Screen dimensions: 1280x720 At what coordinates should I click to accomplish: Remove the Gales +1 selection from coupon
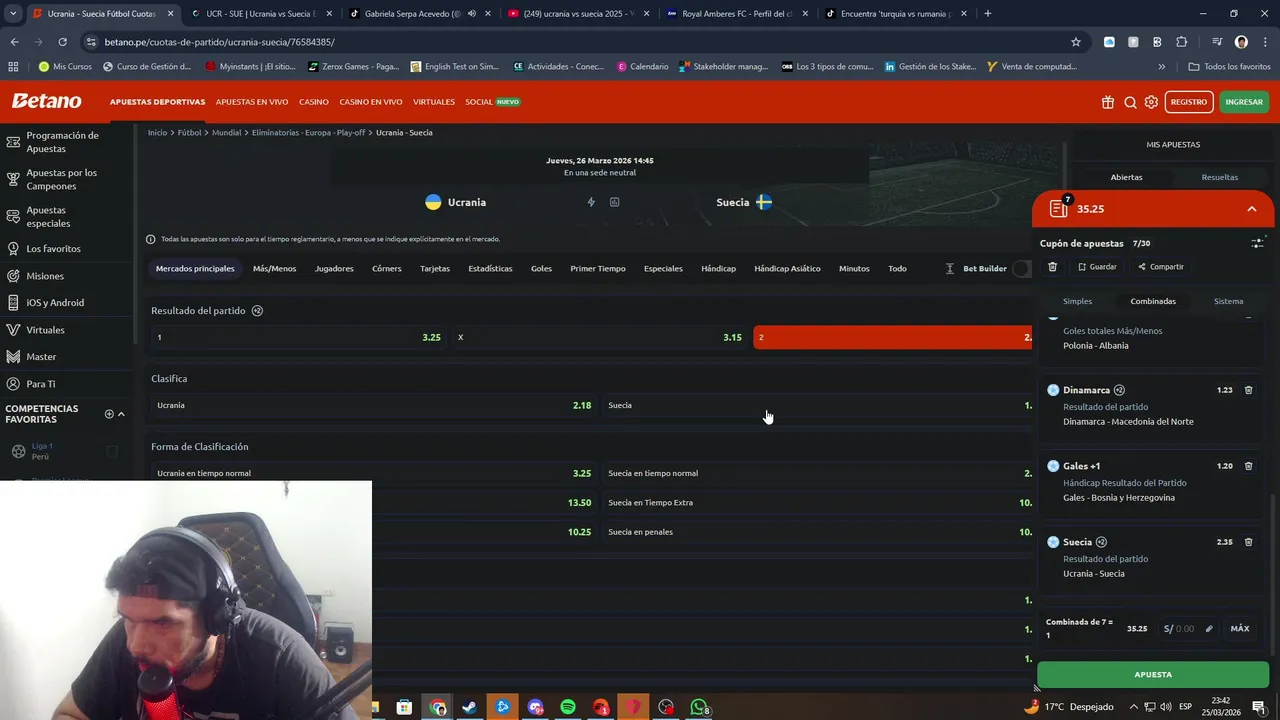pyautogui.click(x=1248, y=466)
